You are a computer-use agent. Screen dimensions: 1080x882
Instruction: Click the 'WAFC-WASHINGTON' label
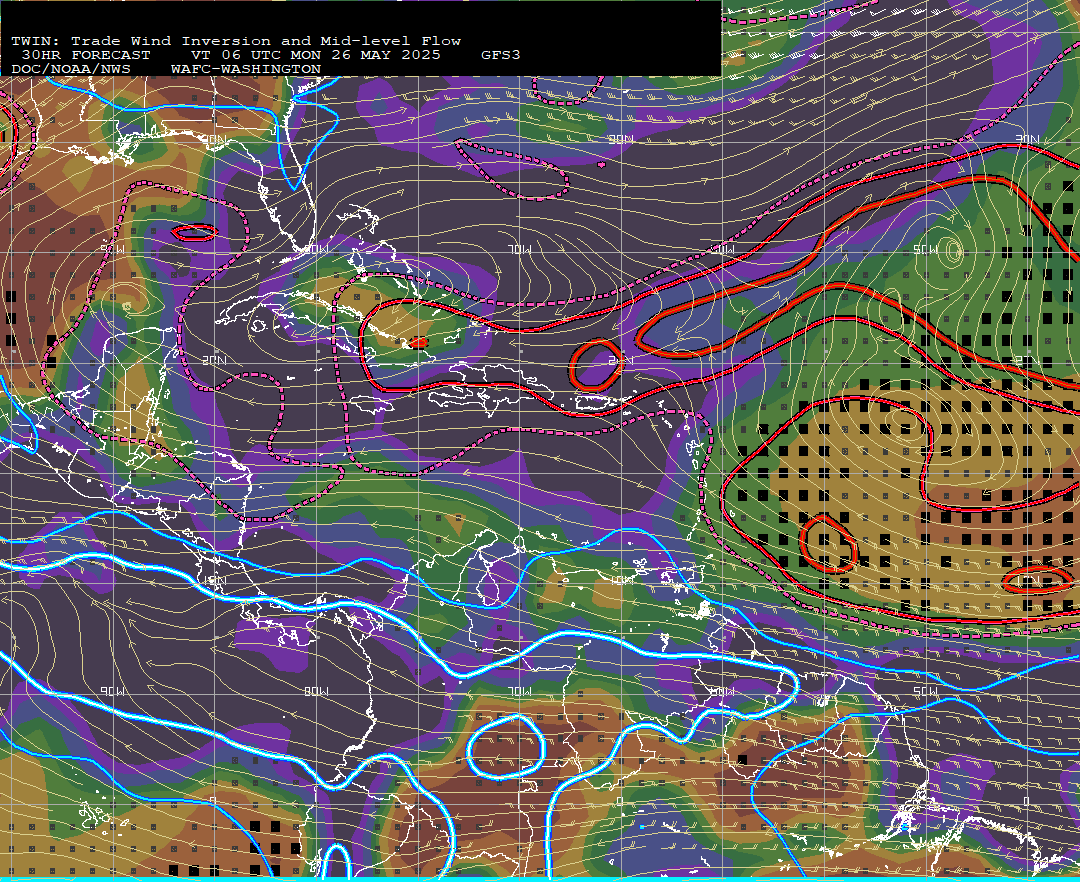pyautogui.click(x=246, y=69)
